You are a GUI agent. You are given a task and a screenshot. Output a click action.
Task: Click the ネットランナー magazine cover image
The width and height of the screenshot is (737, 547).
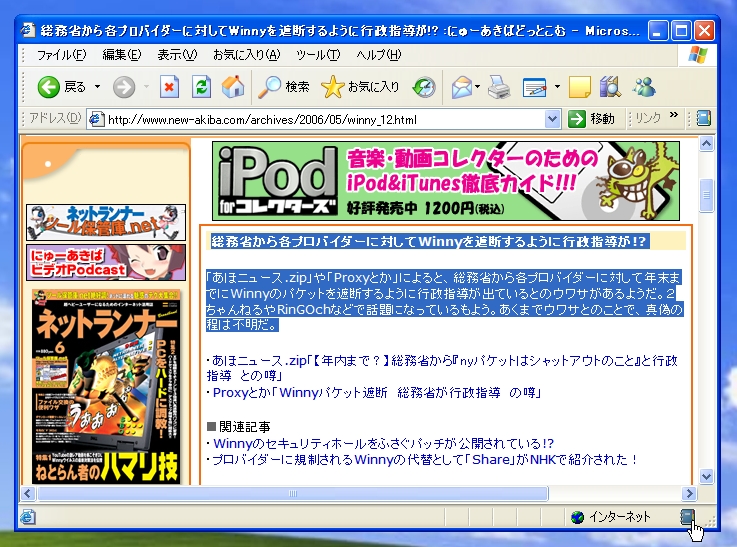pyautogui.click(x=106, y=387)
